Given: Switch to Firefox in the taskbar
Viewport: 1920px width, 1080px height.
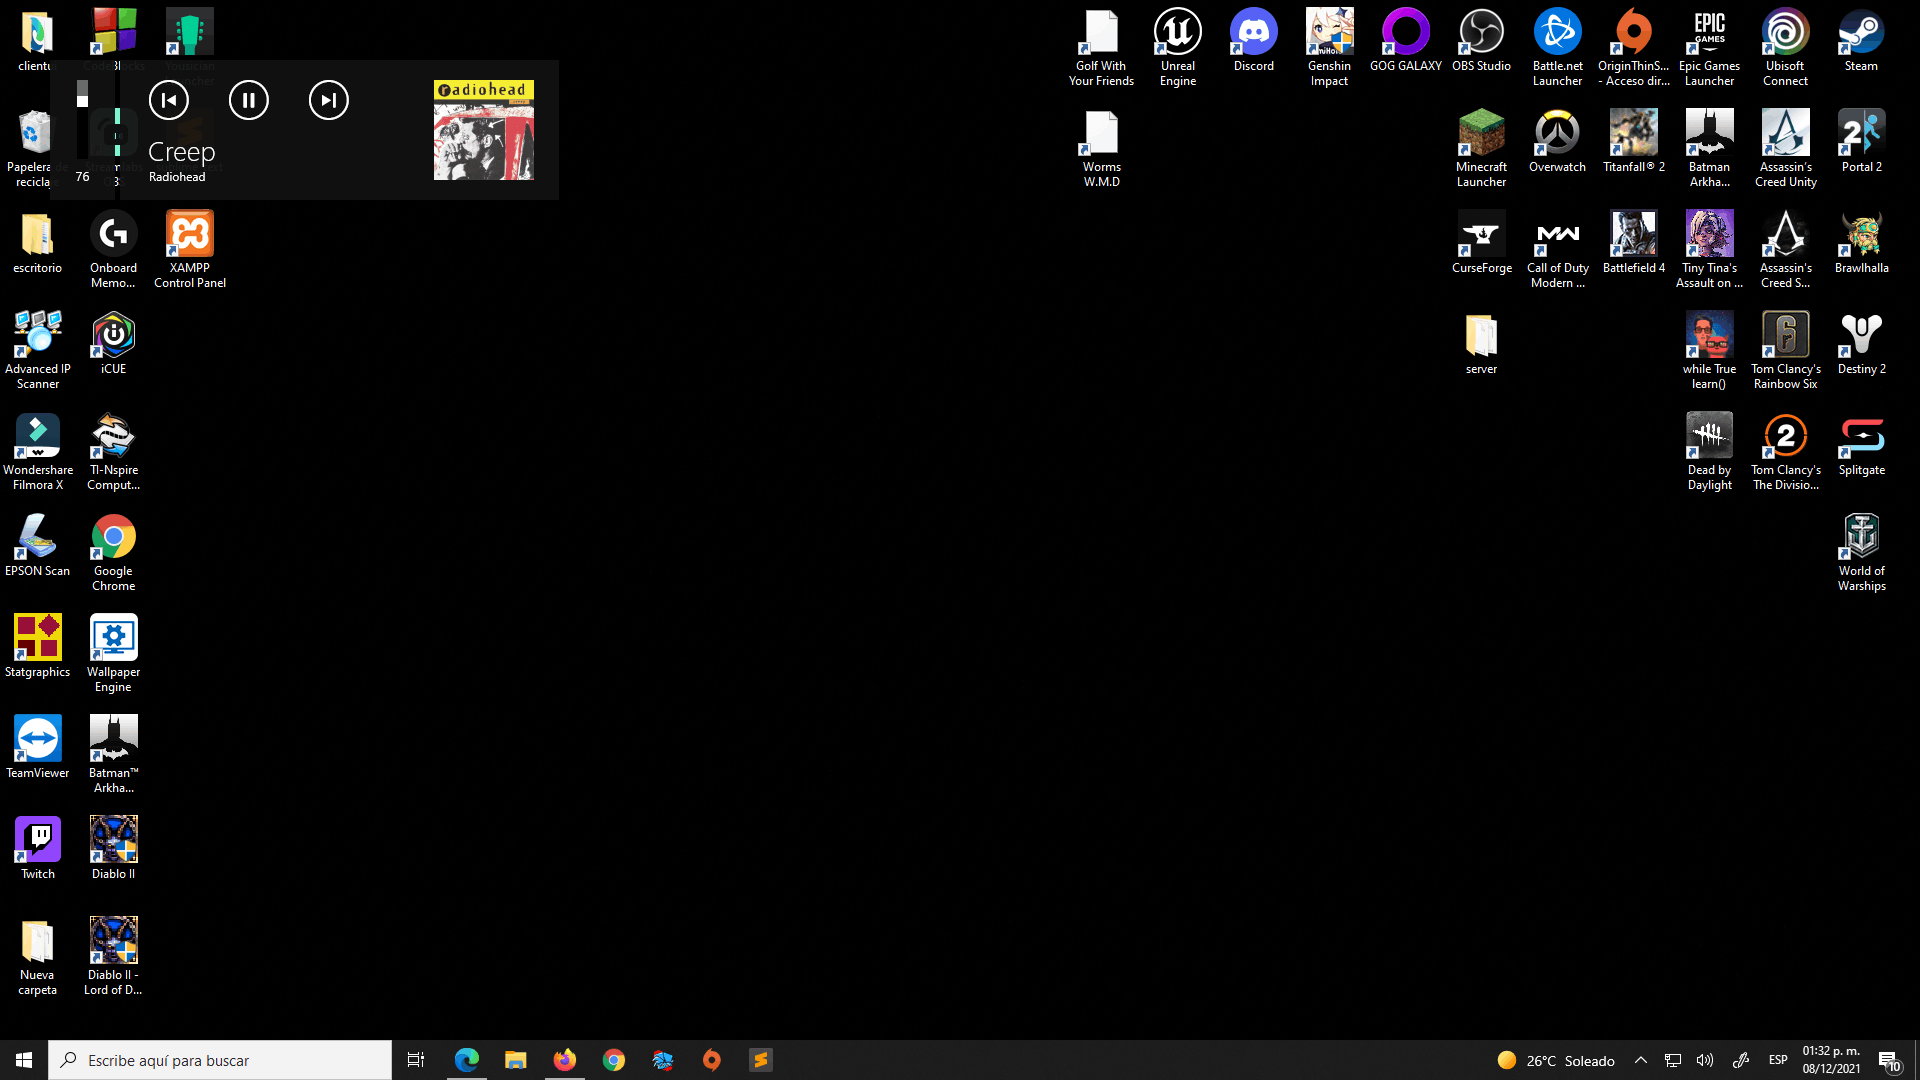Looking at the screenshot, I should point(565,1060).
